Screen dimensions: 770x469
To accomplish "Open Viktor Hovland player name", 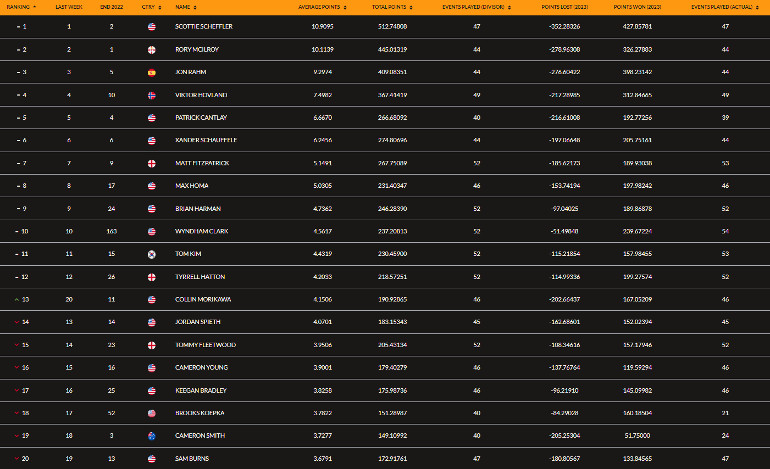I will [x=201, y=95].
